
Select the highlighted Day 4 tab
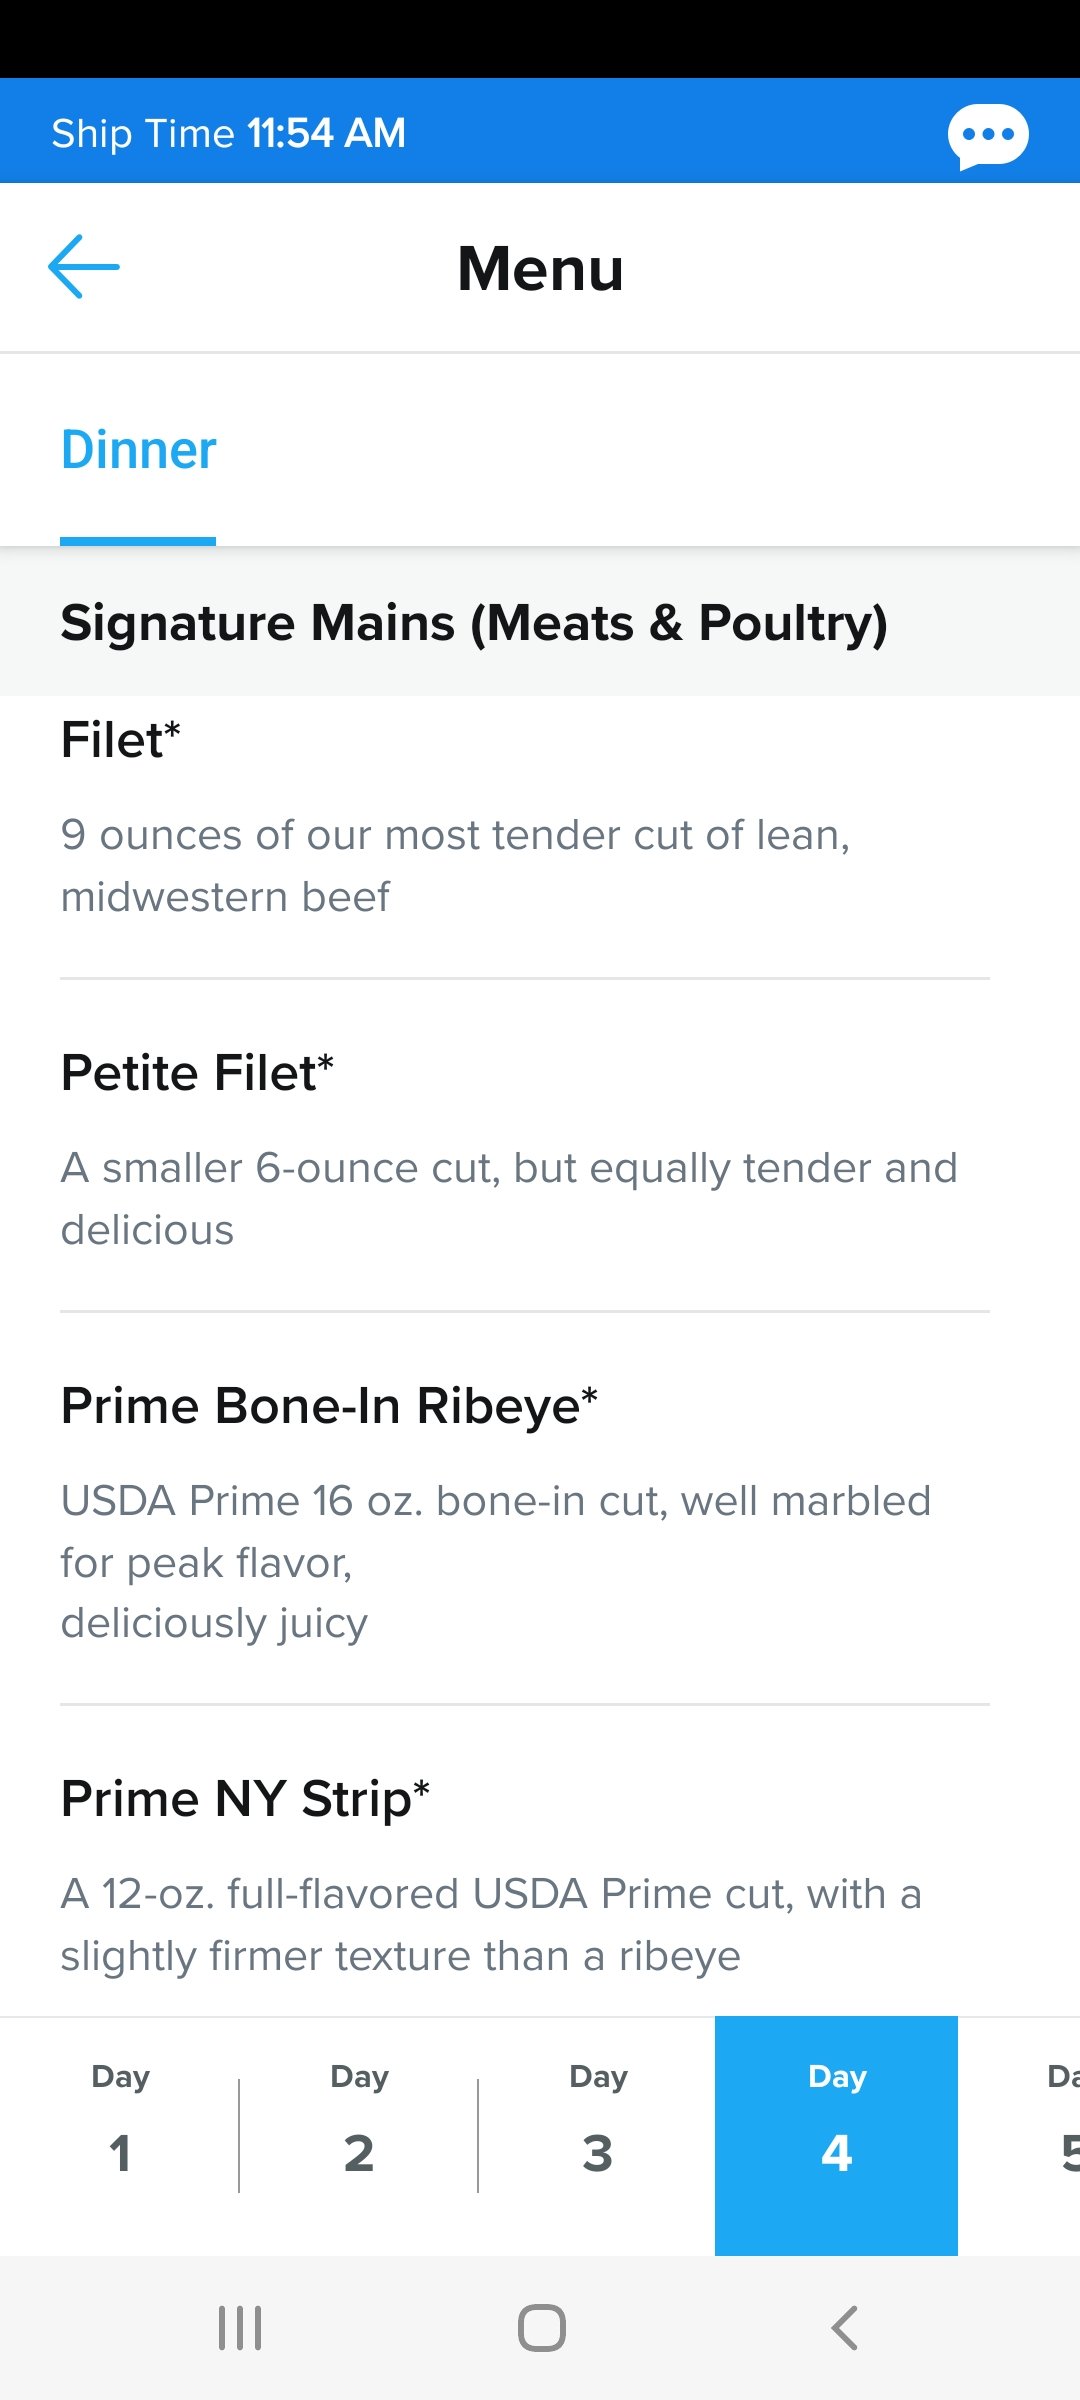(836, 2136)
